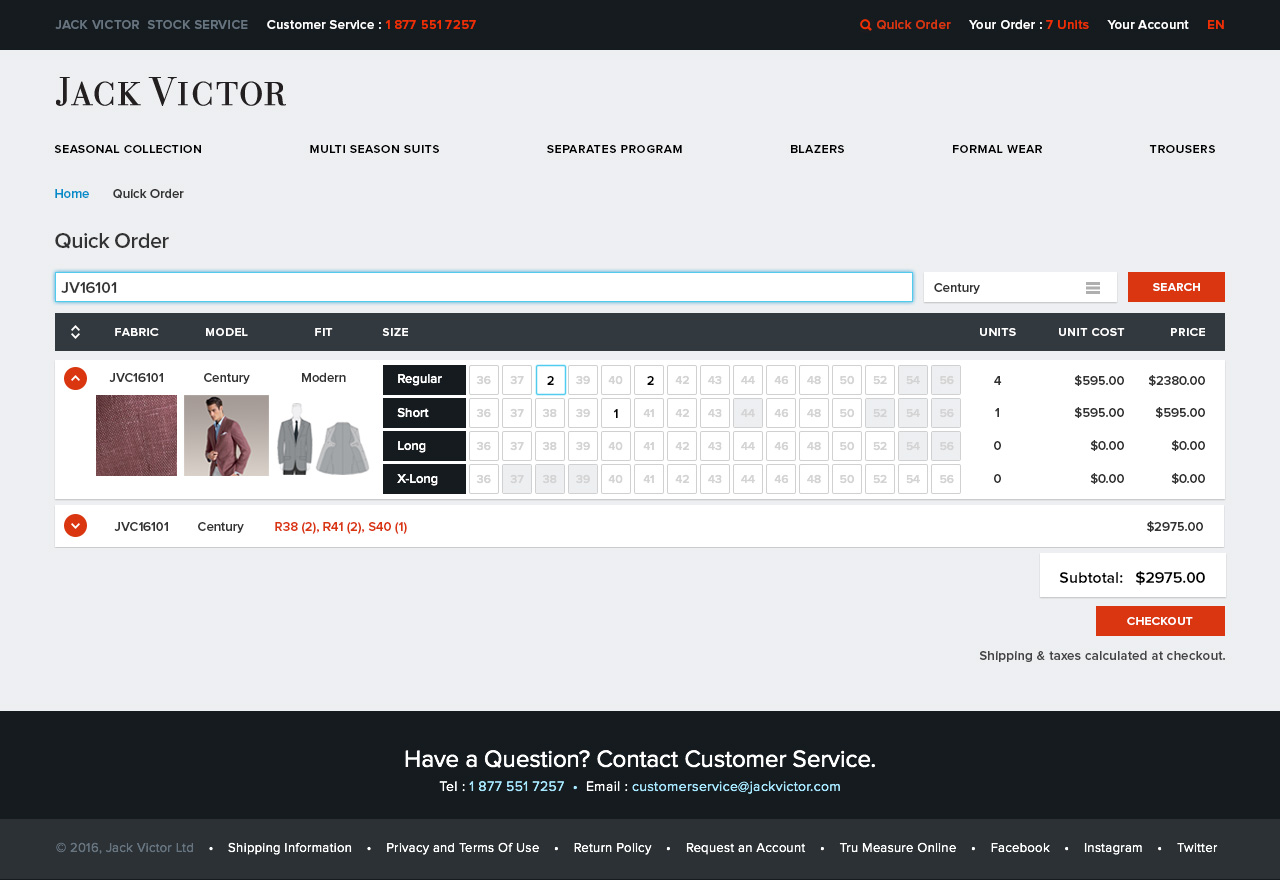Screen dimensions: 1280x880
Task: Switch language via EN link
Action: pyautogui.click(x=1216, y=25)
